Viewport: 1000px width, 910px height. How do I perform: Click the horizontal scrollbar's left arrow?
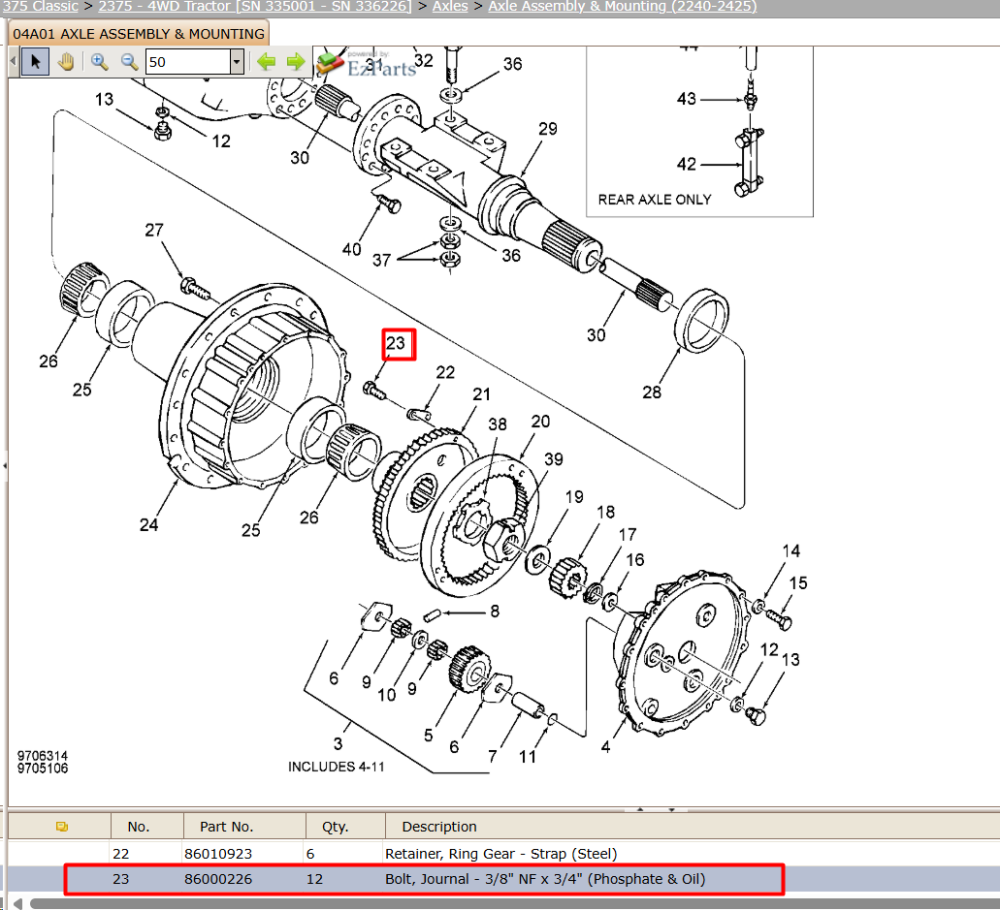[18, 904]
